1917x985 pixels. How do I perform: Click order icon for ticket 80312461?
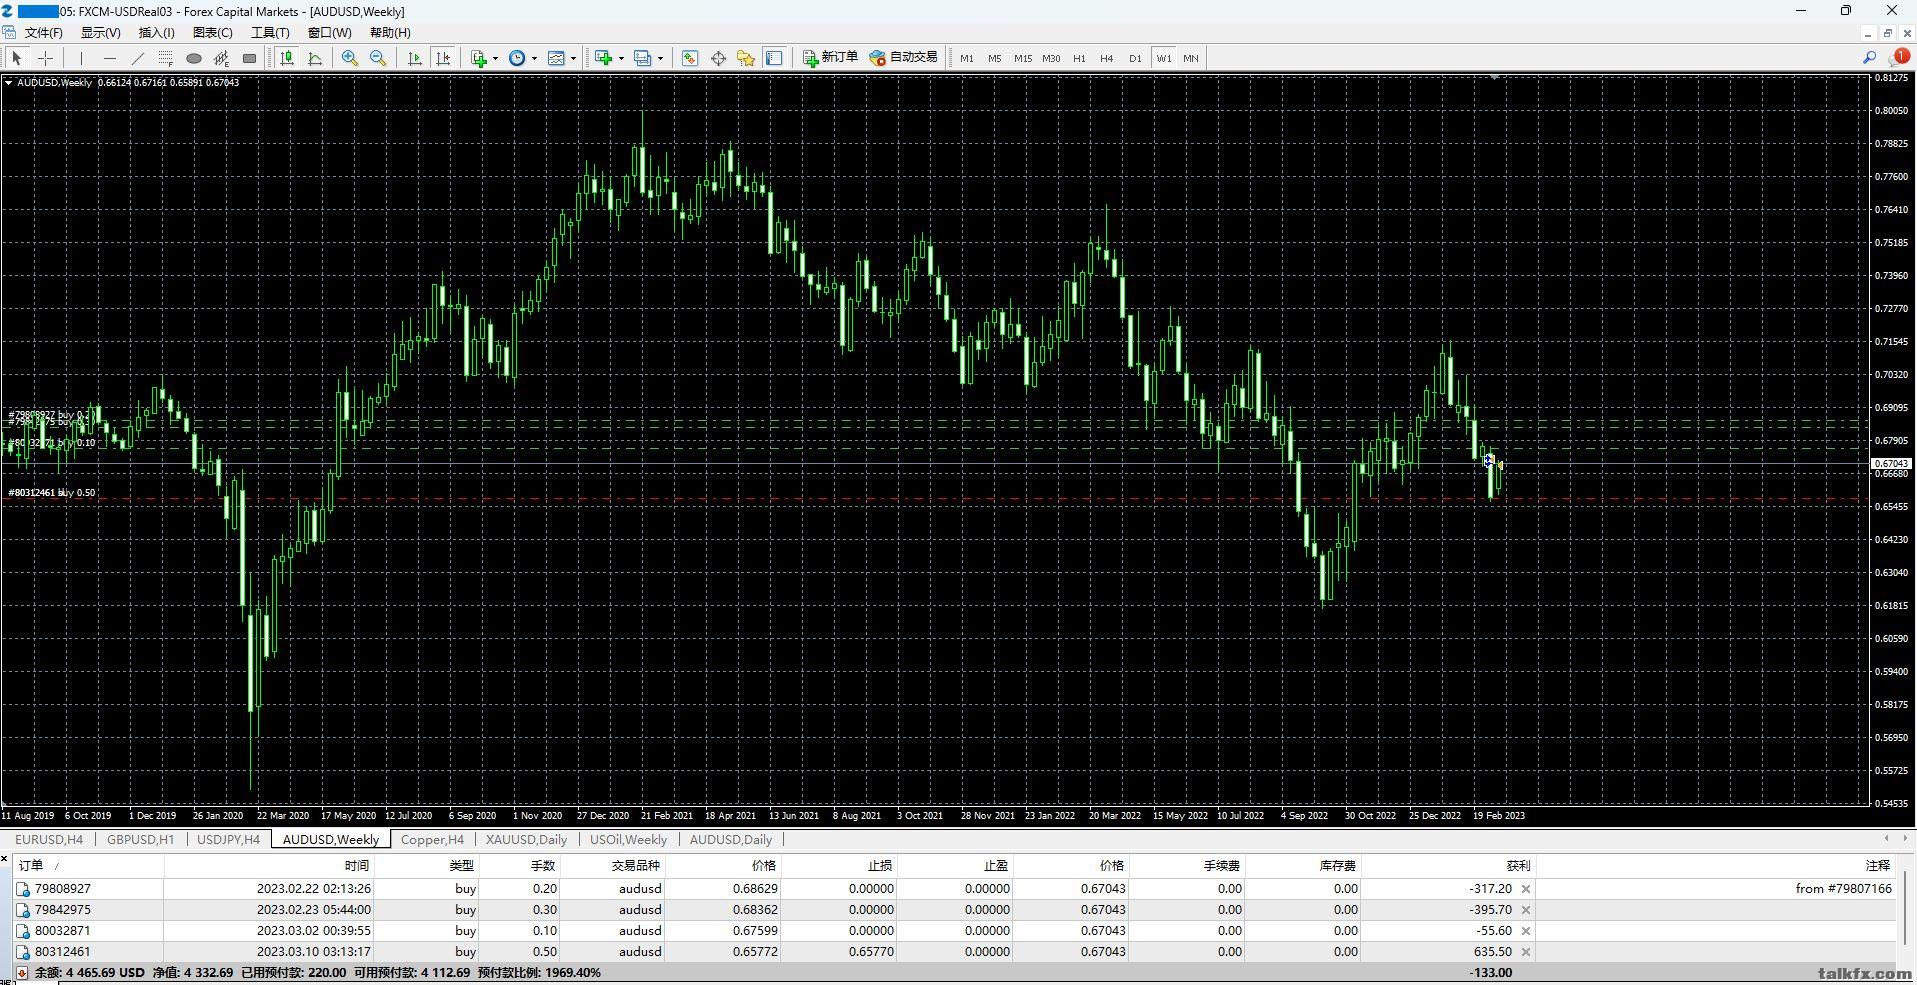pos(23,952)
